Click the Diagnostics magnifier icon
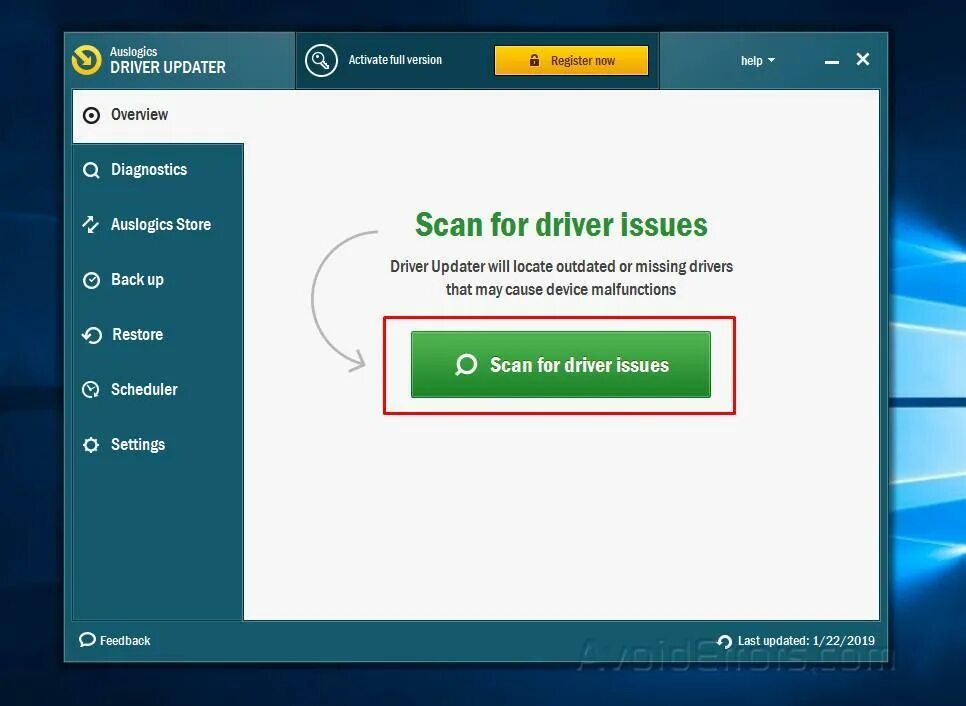The height and width of the screenshot is (706, 966). (x=91, y=170)
